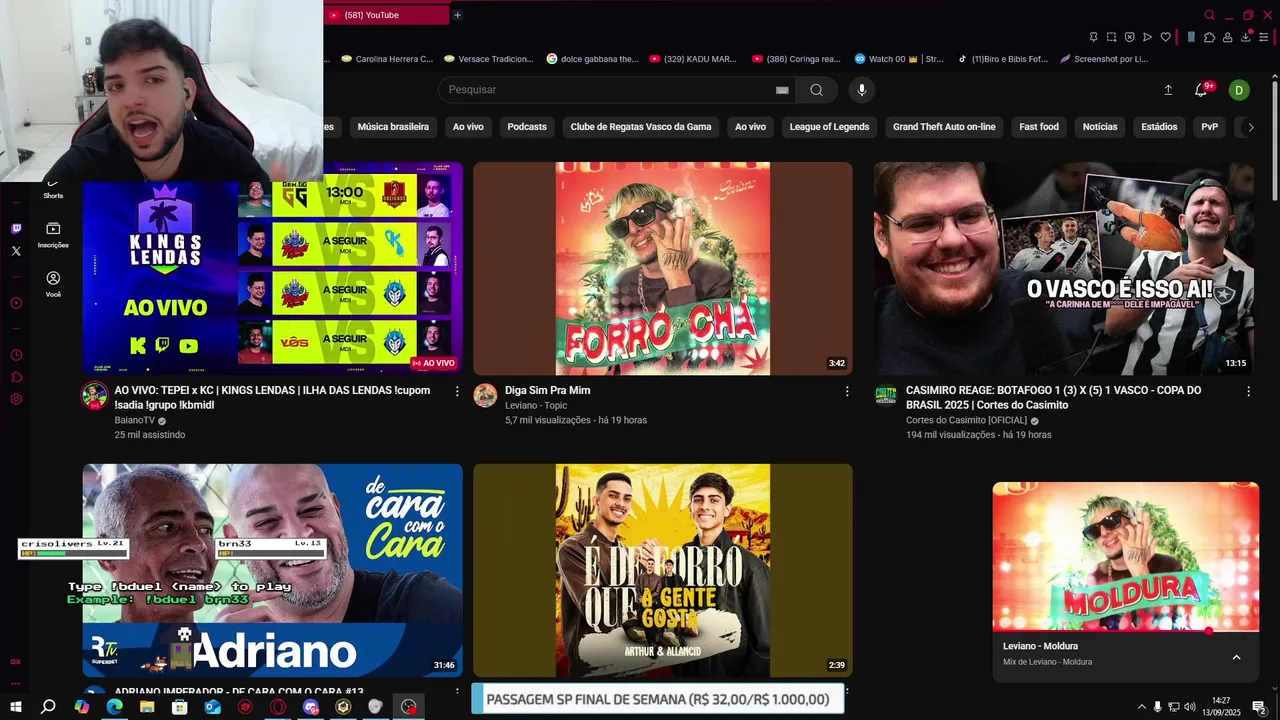Select the Podcasts chip
Viewport: 1280px width, 720px height.
tap(527, 127)
